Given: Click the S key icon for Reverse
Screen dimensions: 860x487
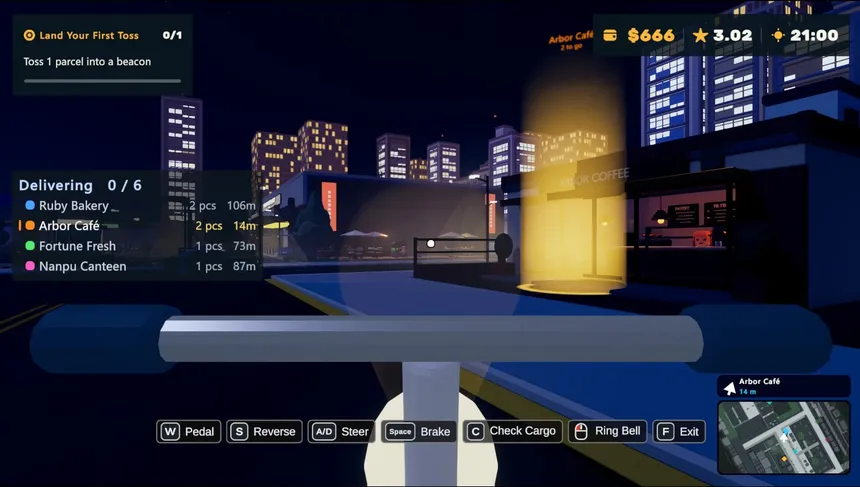Looking at the screenshot, I should 239,432.
